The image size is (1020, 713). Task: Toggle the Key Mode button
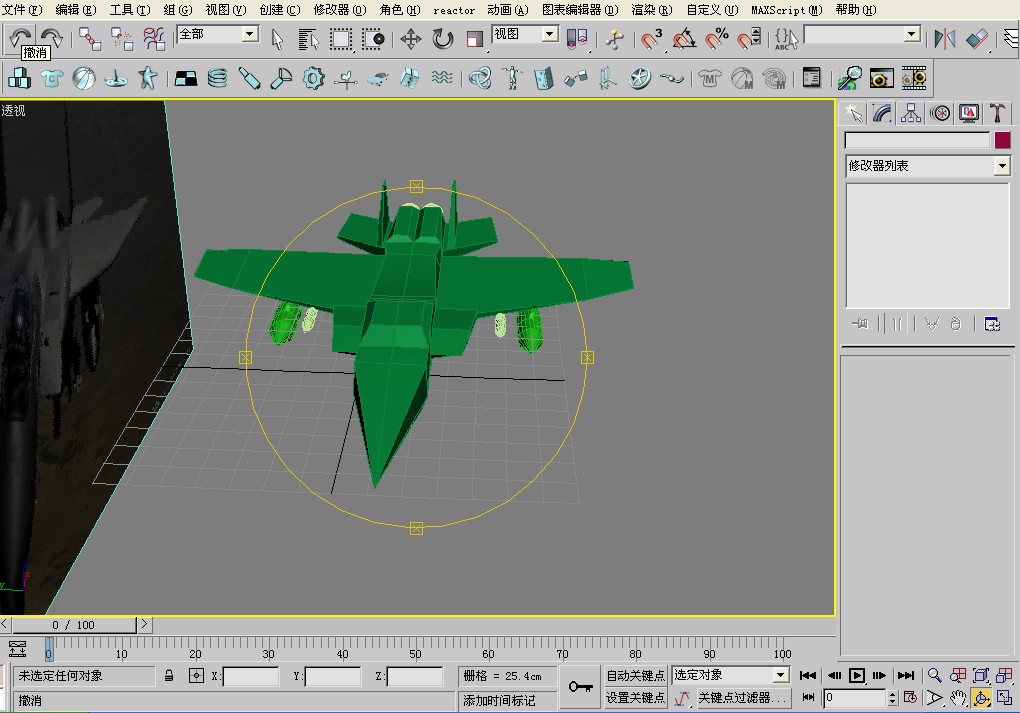[809, 697]
